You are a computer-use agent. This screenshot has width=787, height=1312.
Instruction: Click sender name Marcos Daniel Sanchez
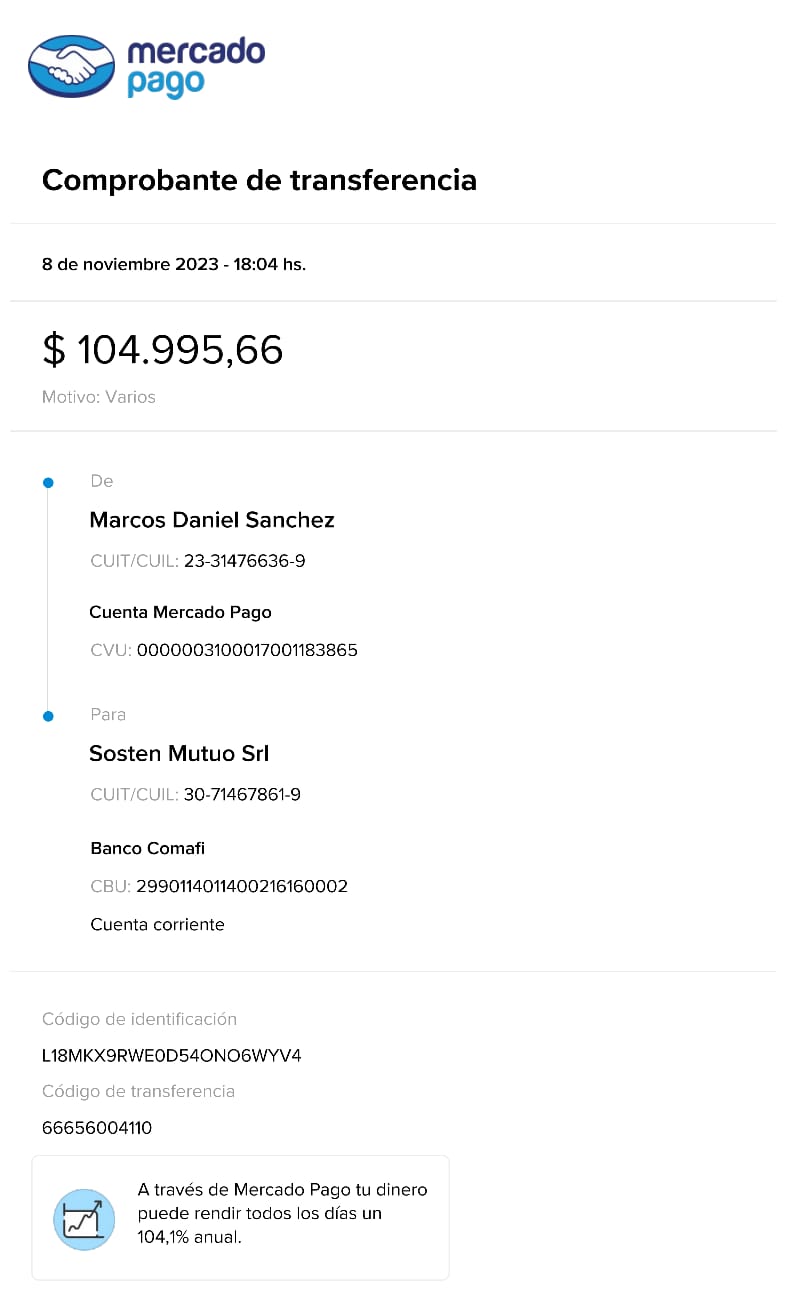tap(212, 520)
